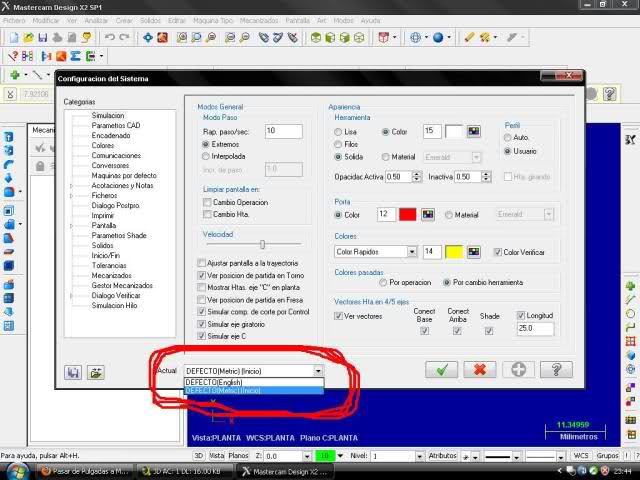Viewport: 640px width, 480px height.
Task: Open the Actual configuration dropdown arrow
Action: [x=318, y=371]
